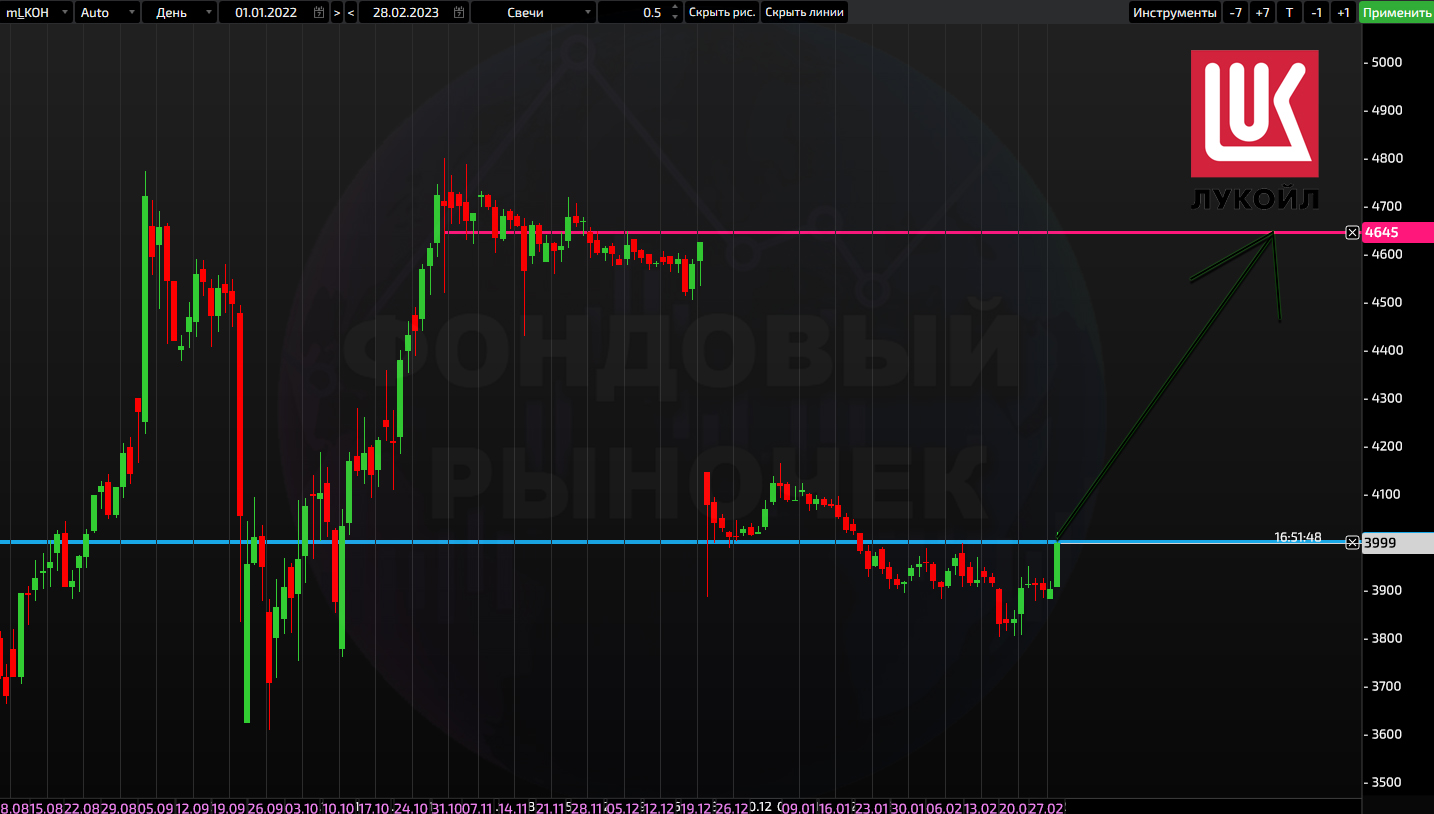Viewport: 1434px width, 814px height.
Task: Click the +1 day shift button
Action: (x=1344, y=12)
